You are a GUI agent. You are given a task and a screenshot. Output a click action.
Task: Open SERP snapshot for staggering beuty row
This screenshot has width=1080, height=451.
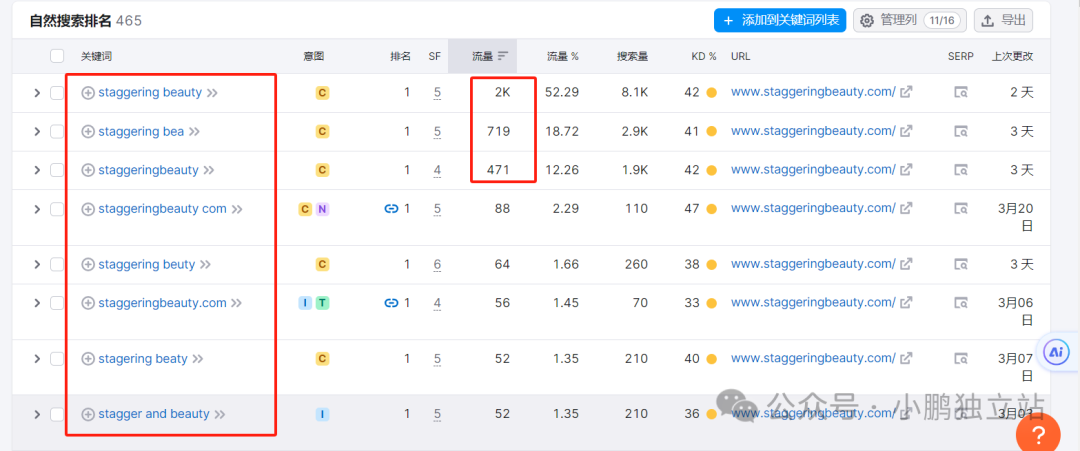pyautogui.click(x=960, y=264)
